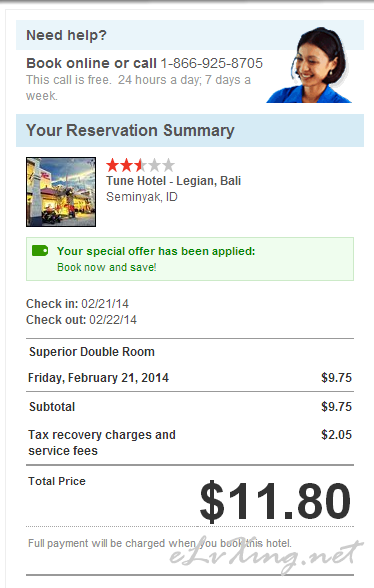374x588 pixels.
Task: Click the special offer applied banner
Action: coord(190,259)
